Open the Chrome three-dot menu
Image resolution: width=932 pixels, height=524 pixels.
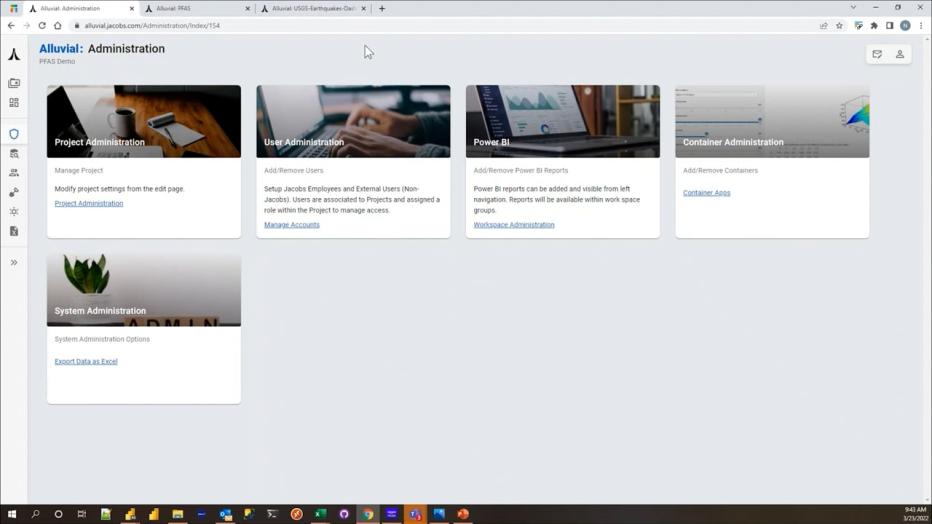click(x=921, y=26)
